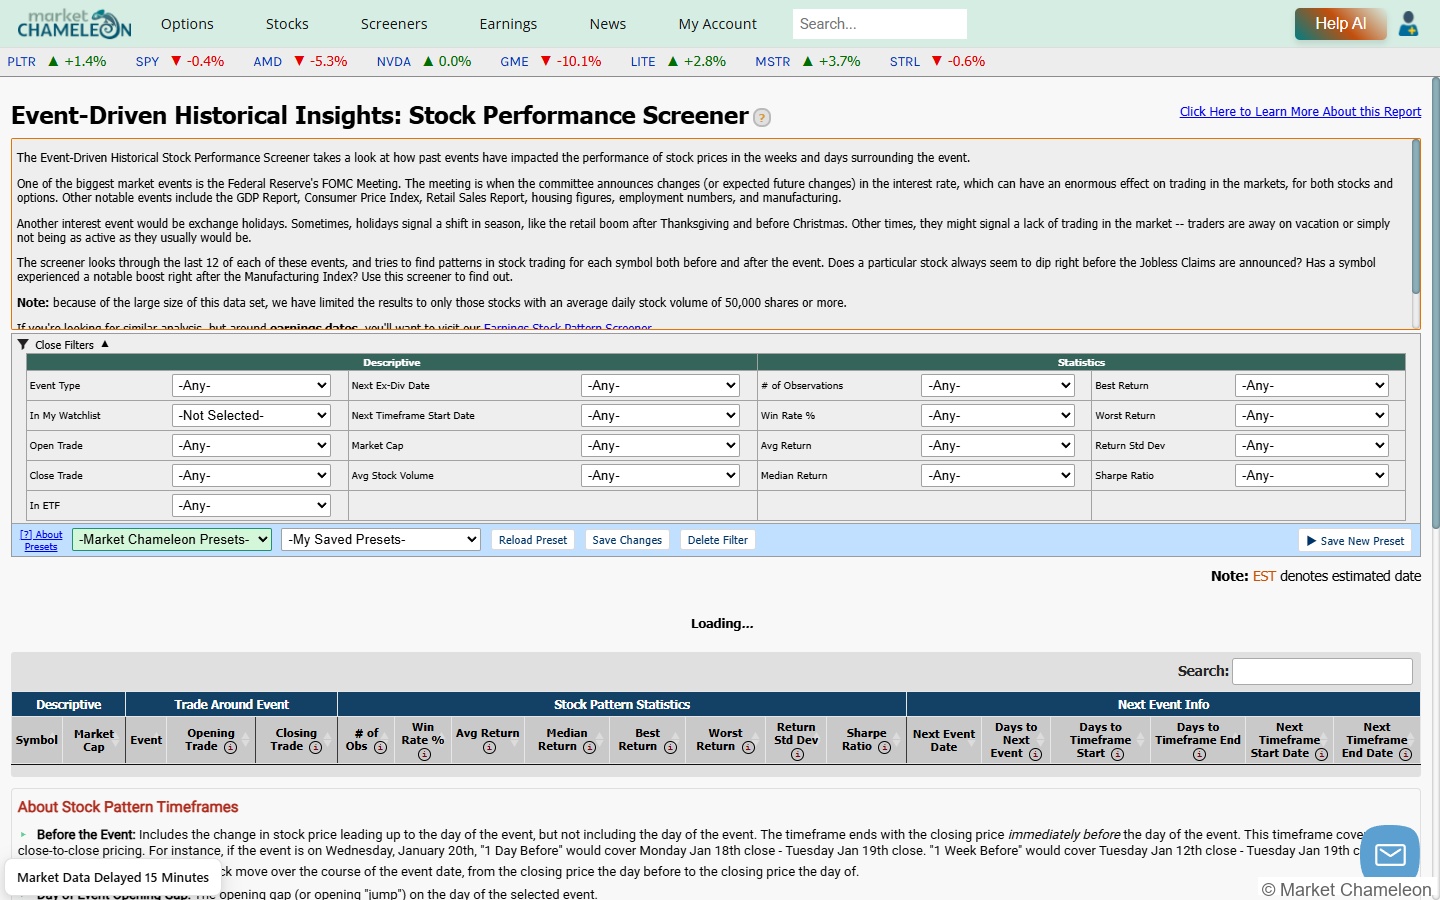Click the Best Return column info icon

[670, 748]
